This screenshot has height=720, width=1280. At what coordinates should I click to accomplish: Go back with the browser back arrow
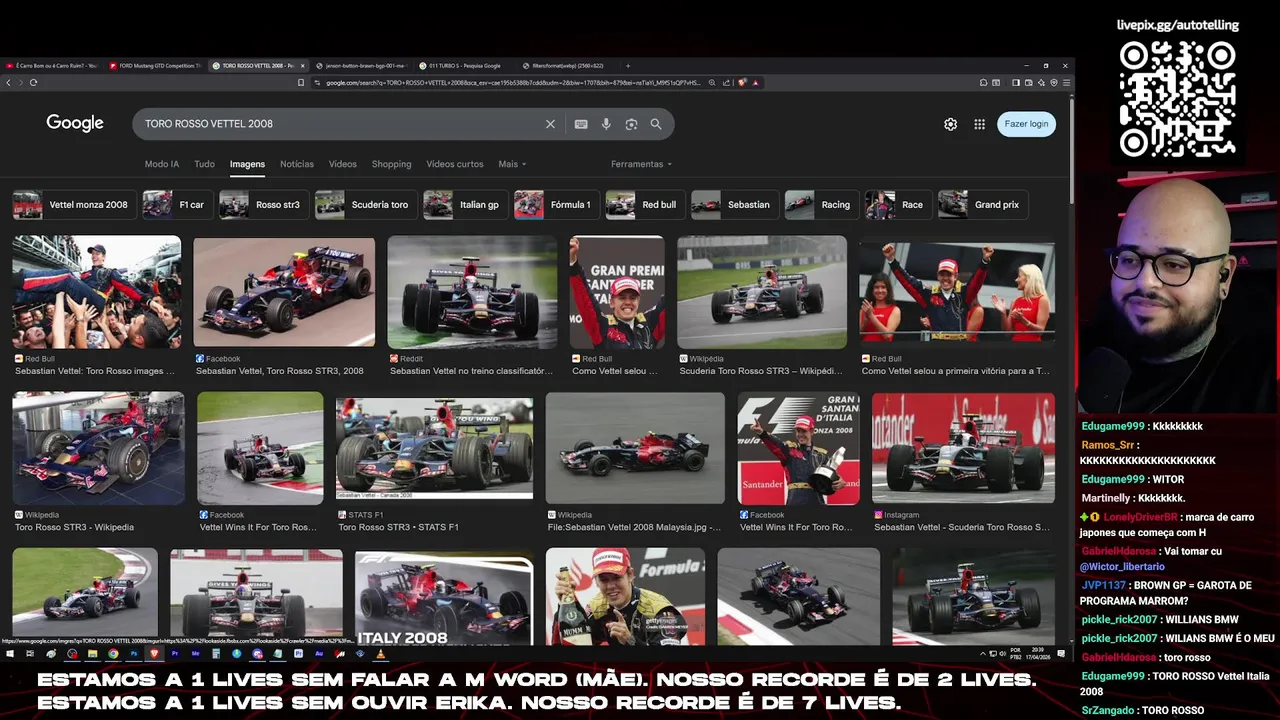pyautogui.click(x=9, y=82)
